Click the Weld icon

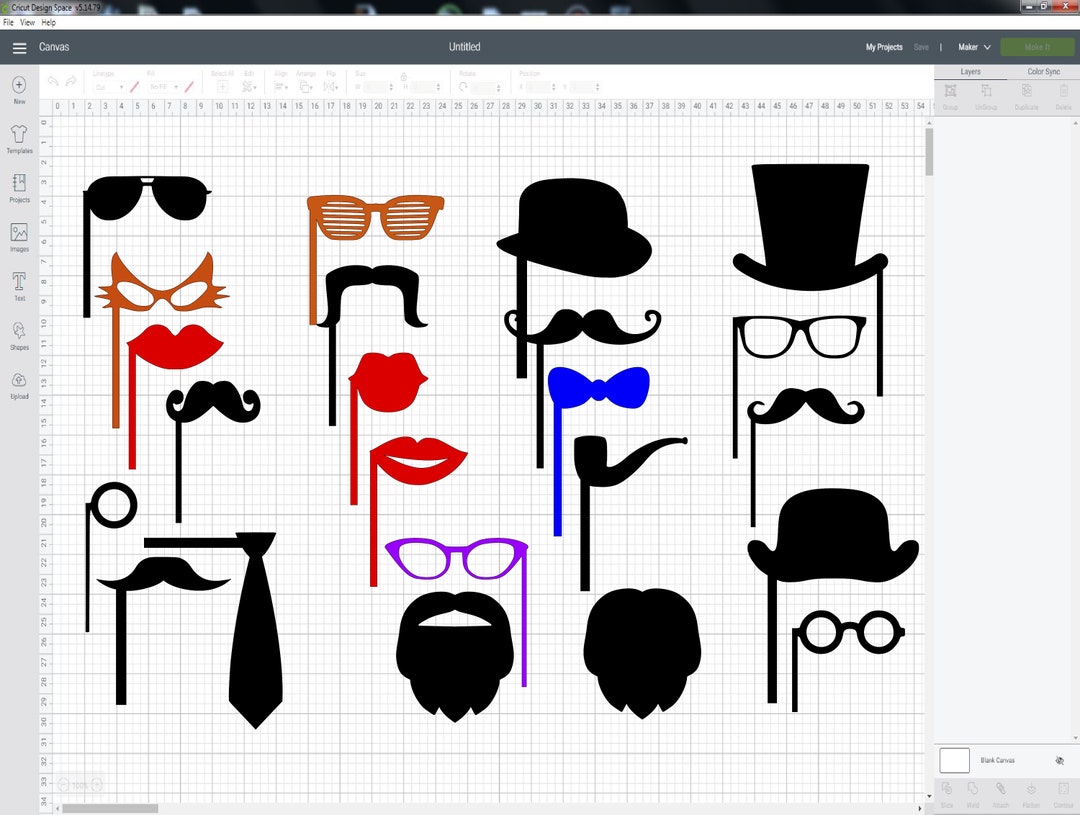coord(973,790)
